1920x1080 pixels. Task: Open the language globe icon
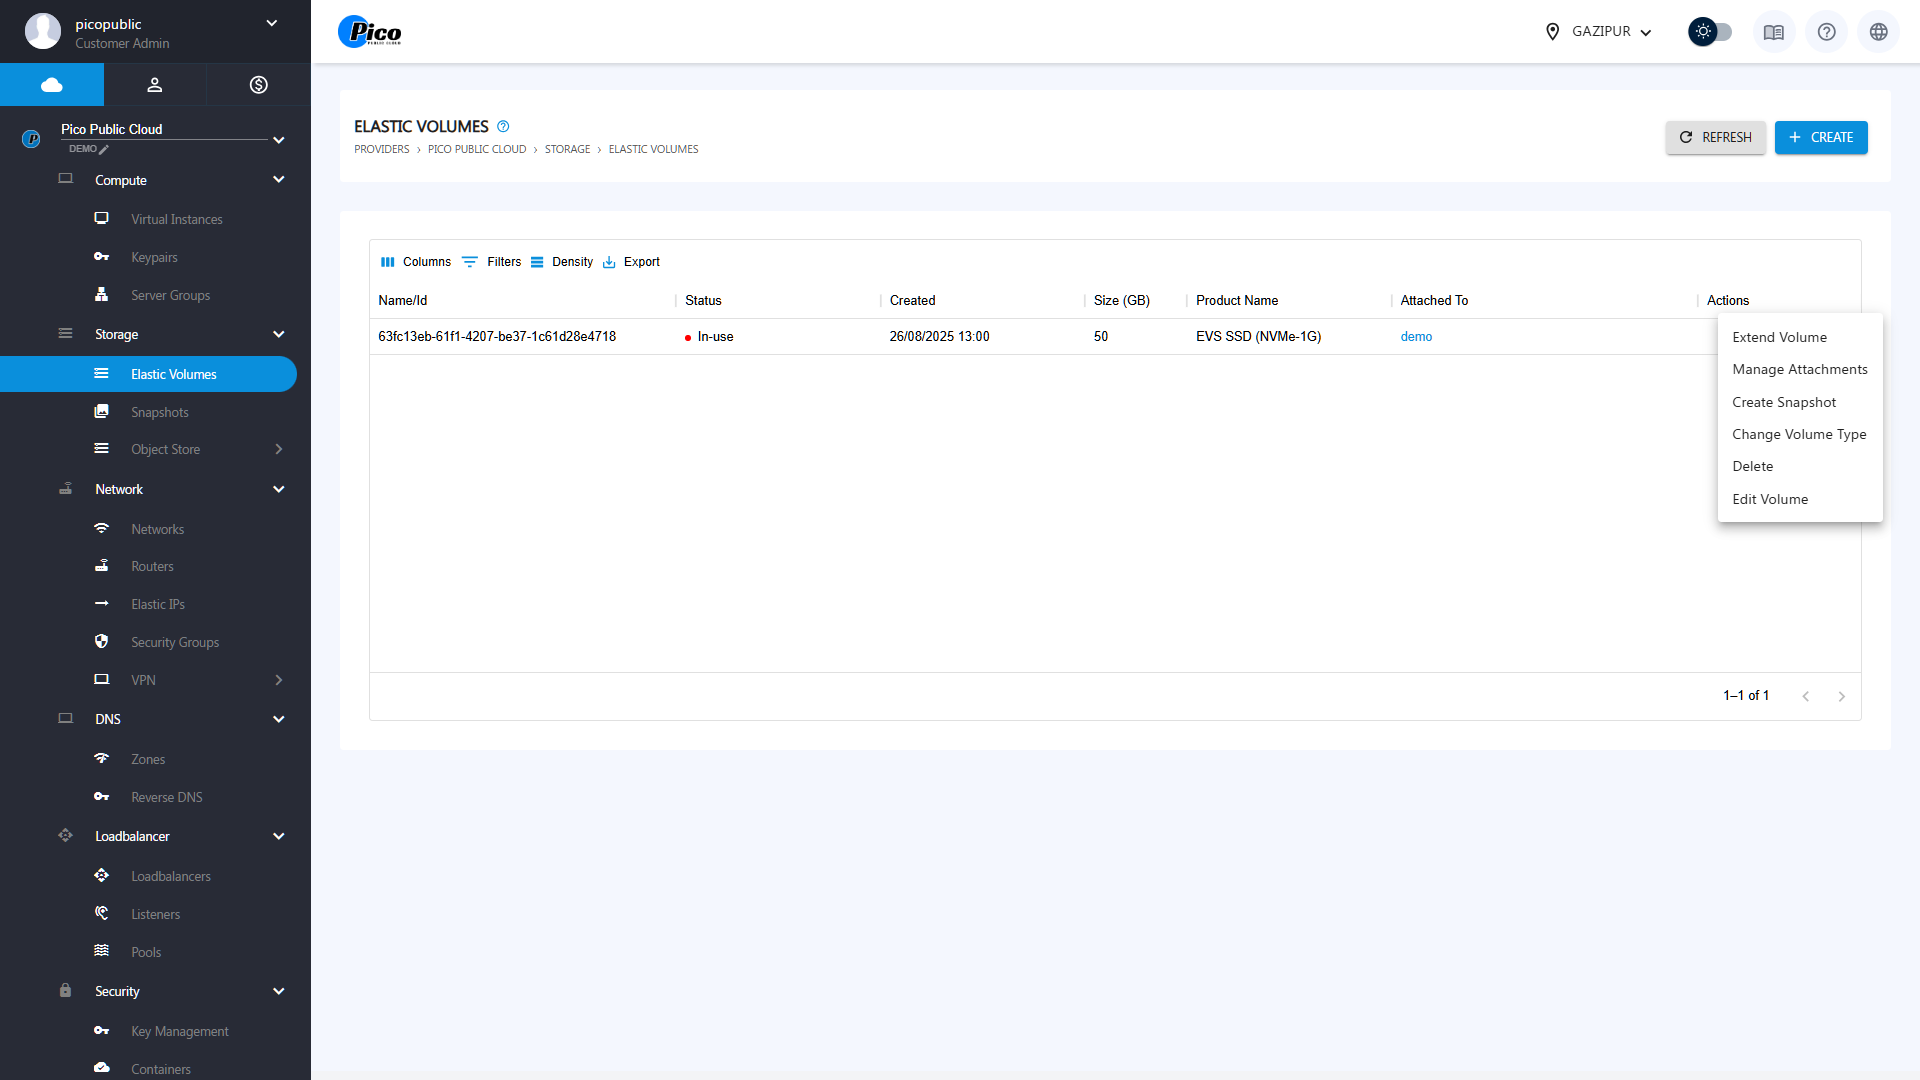pos(1878,32)
